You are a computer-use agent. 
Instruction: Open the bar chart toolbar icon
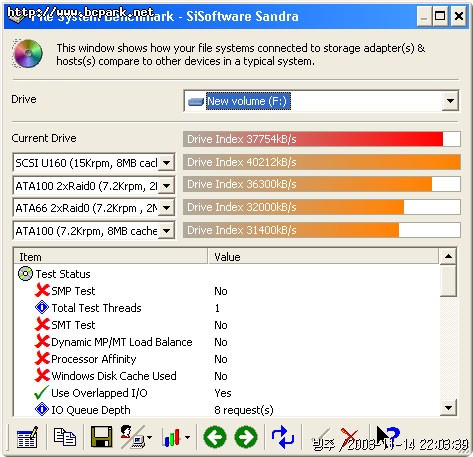pyautogui.click(x=172, y=437)
